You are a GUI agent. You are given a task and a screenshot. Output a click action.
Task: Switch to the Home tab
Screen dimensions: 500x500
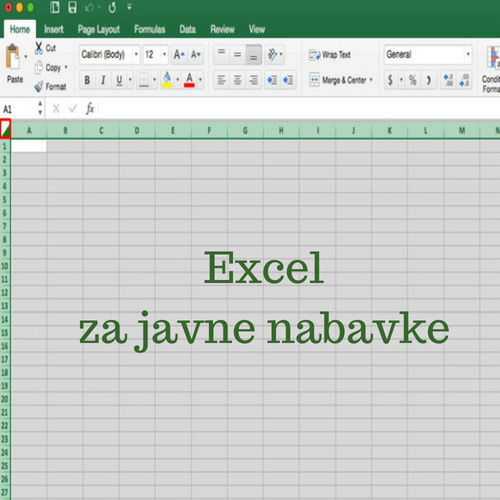click(20, 29)
